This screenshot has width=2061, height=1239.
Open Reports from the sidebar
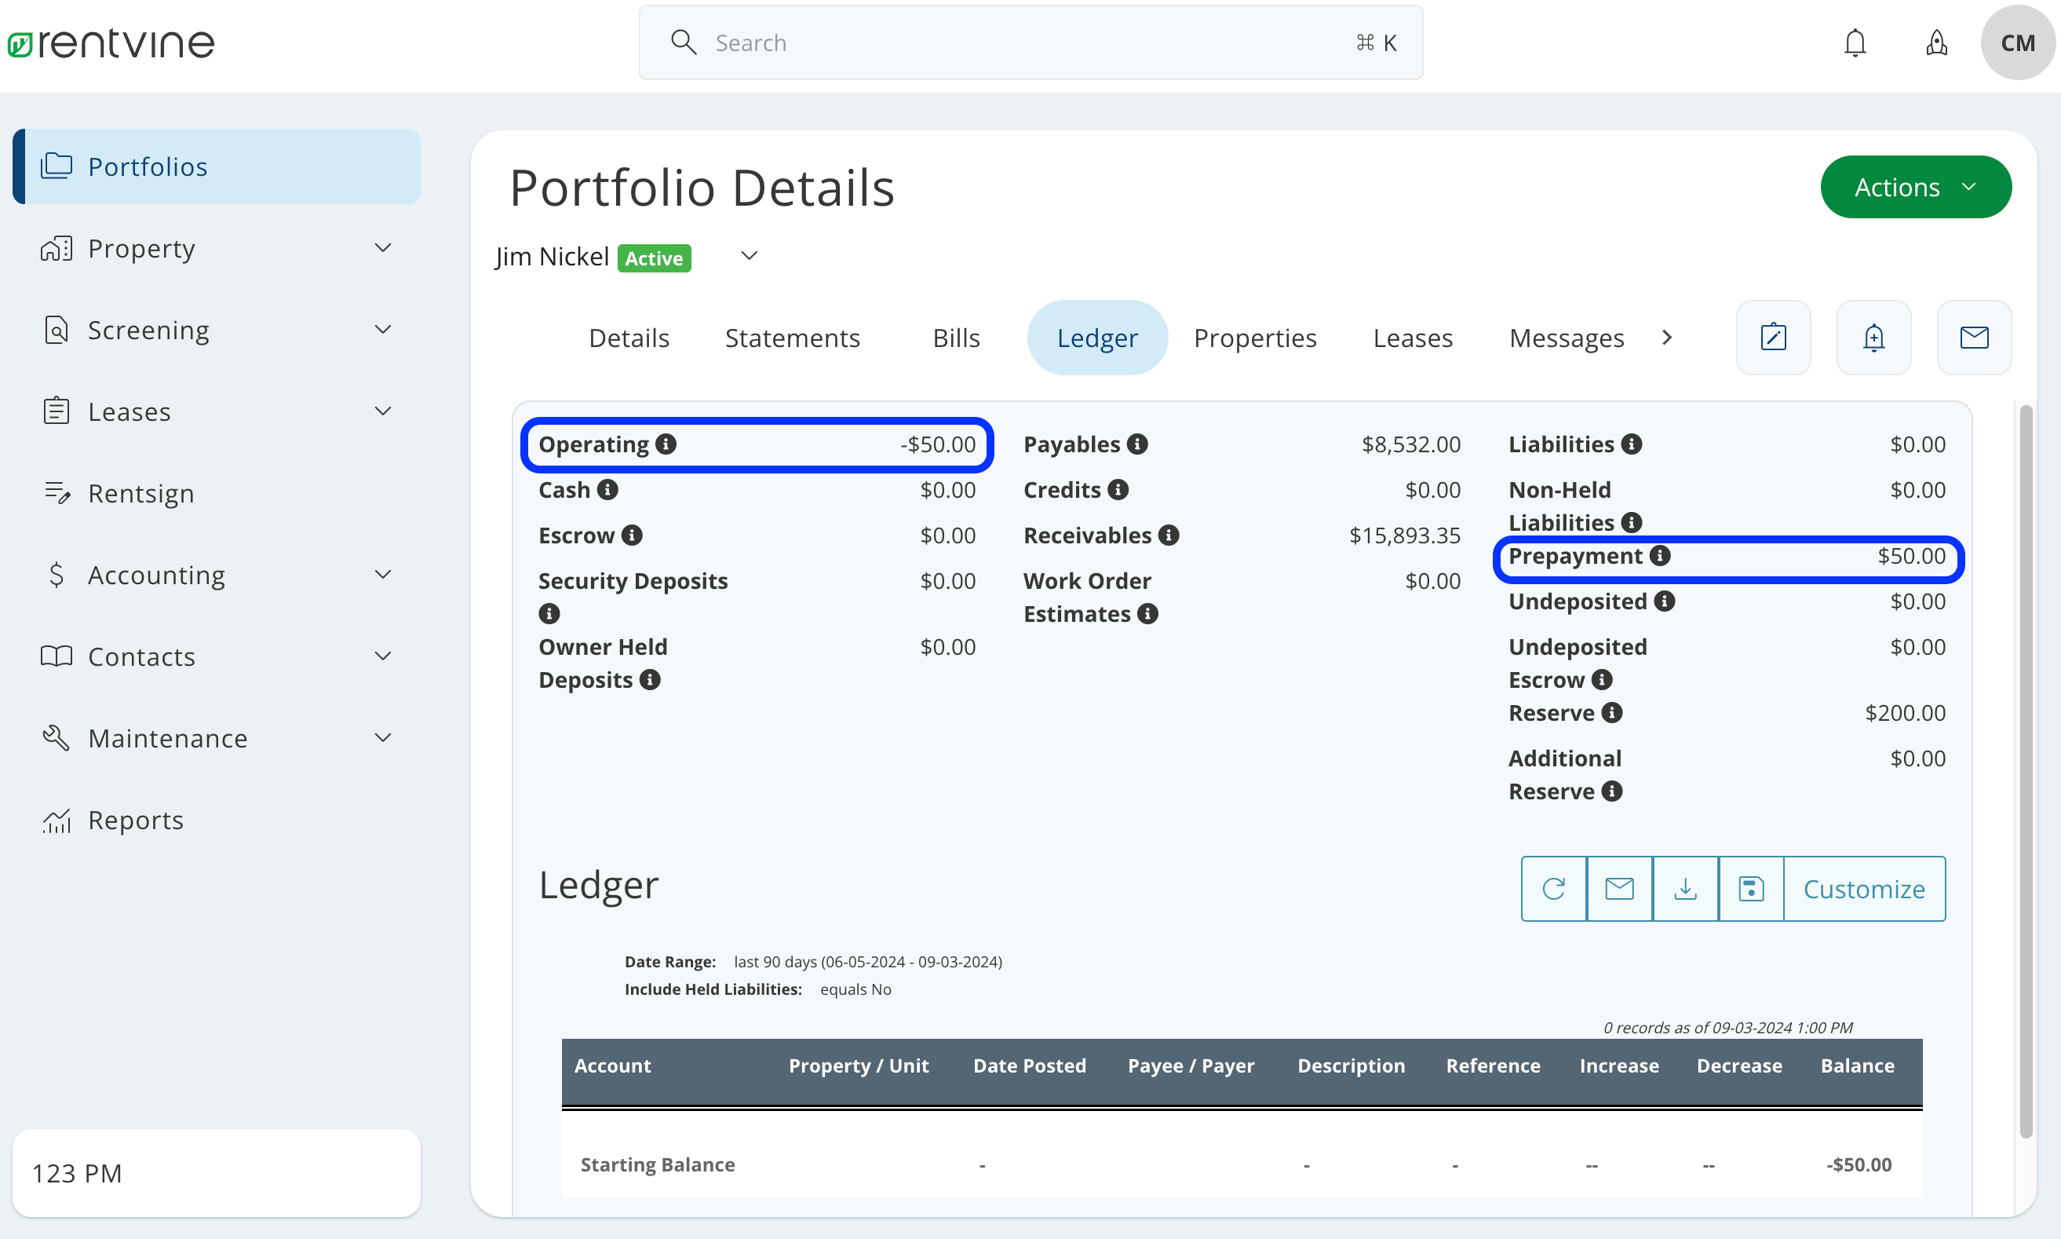click(135, 820)
